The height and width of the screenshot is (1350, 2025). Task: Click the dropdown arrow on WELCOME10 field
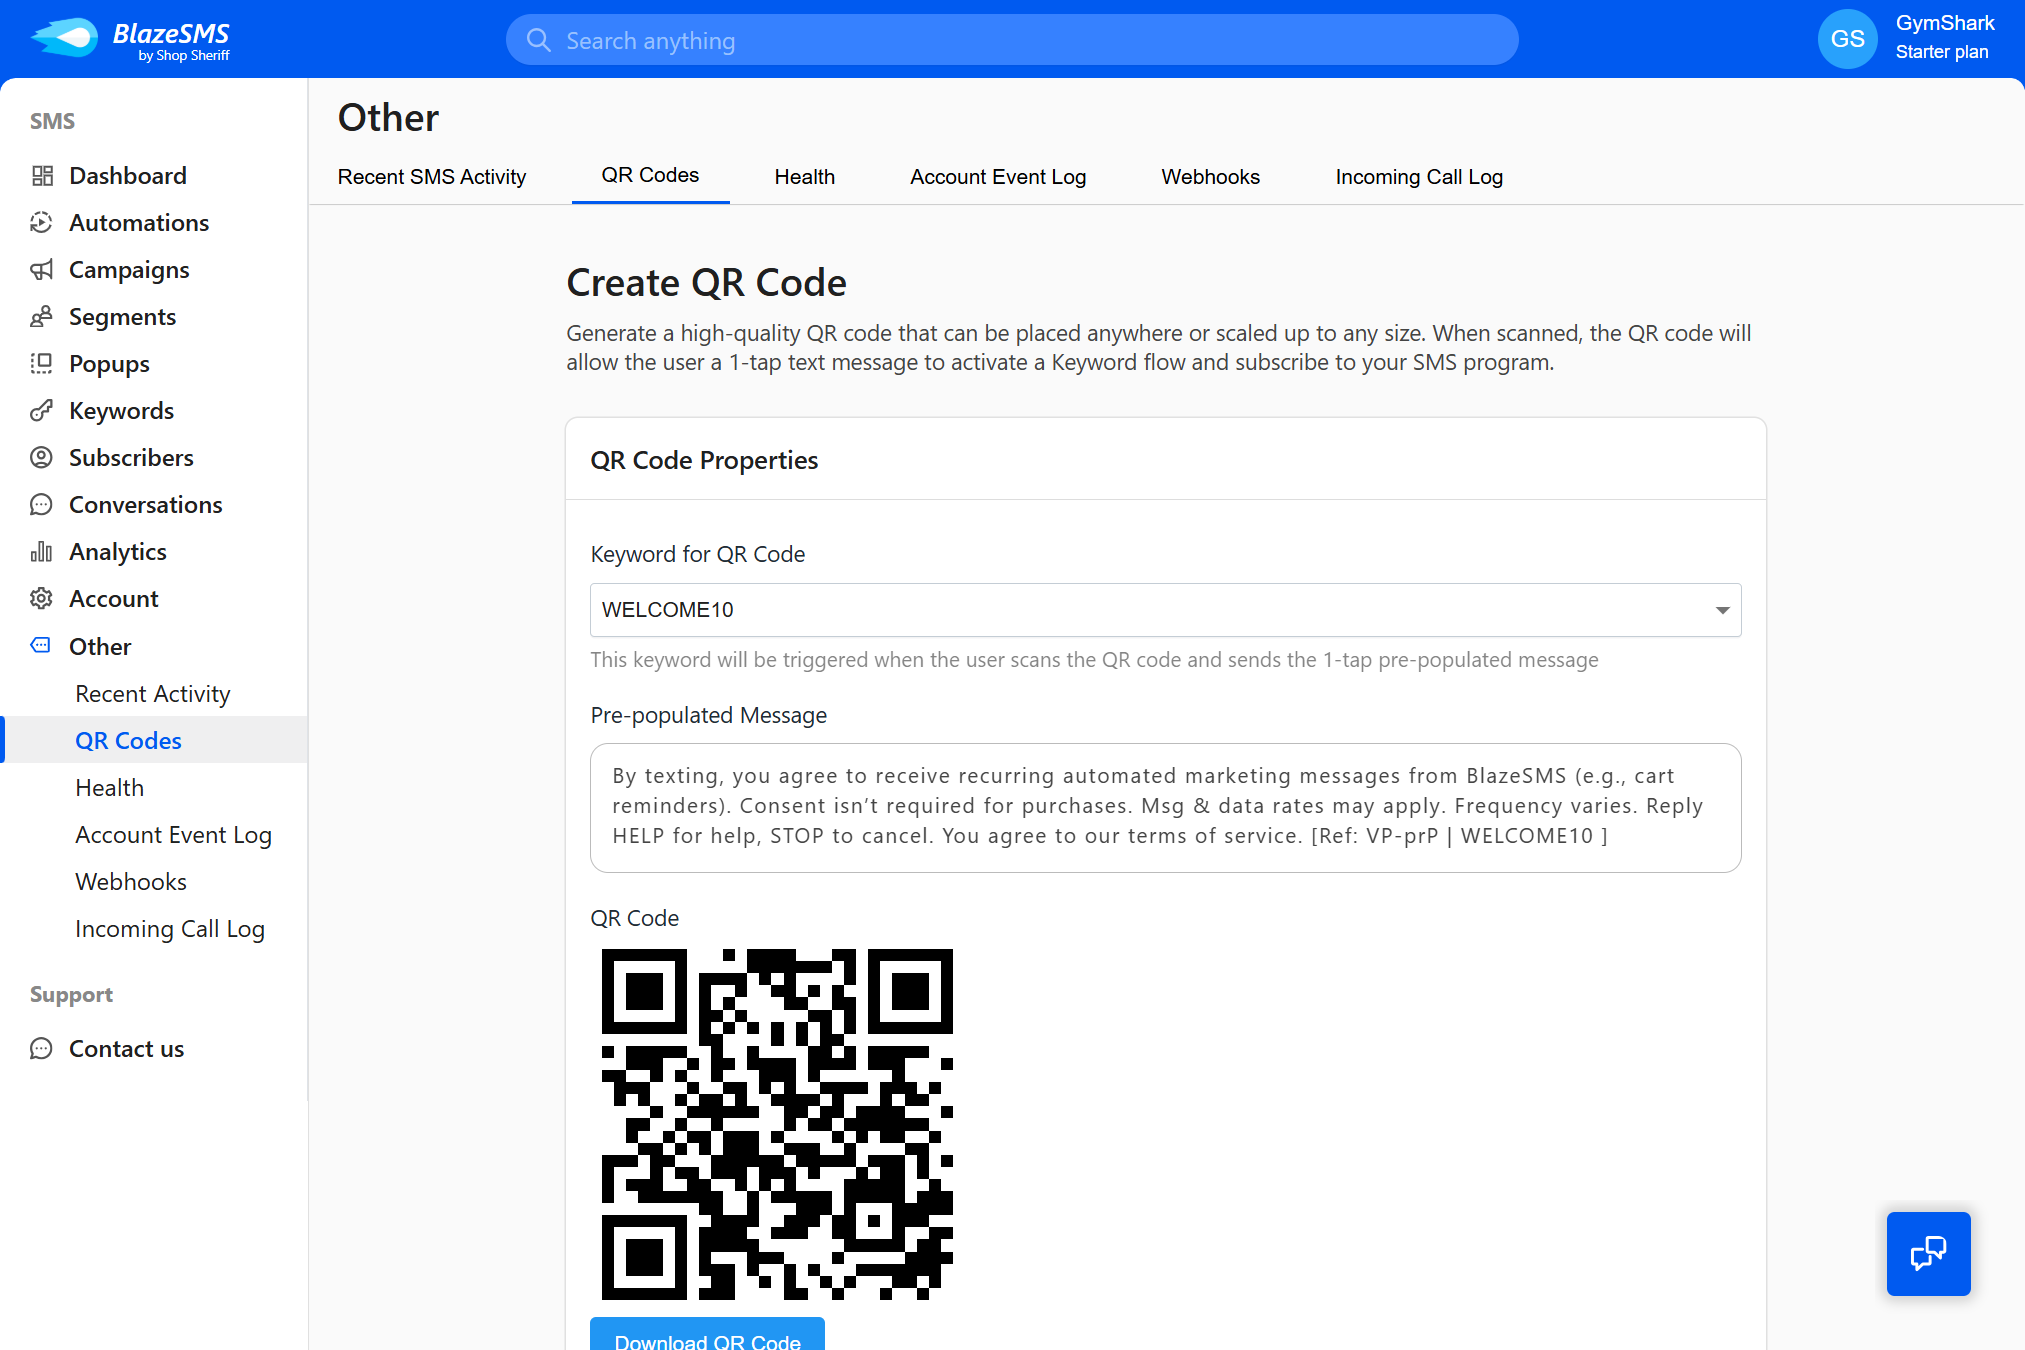click(1722, 610)
